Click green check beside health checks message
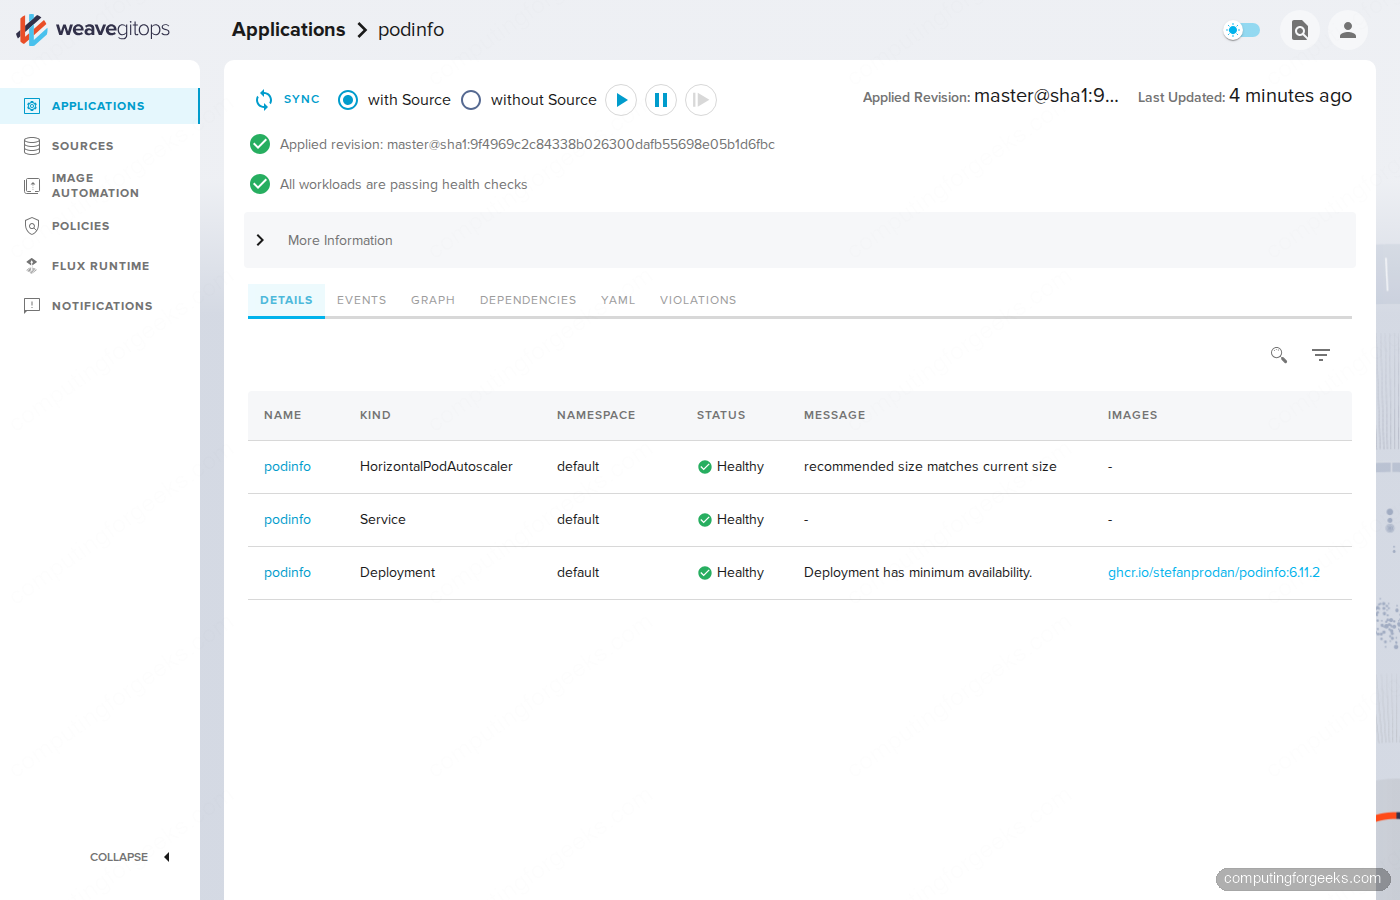 [260, 184]
